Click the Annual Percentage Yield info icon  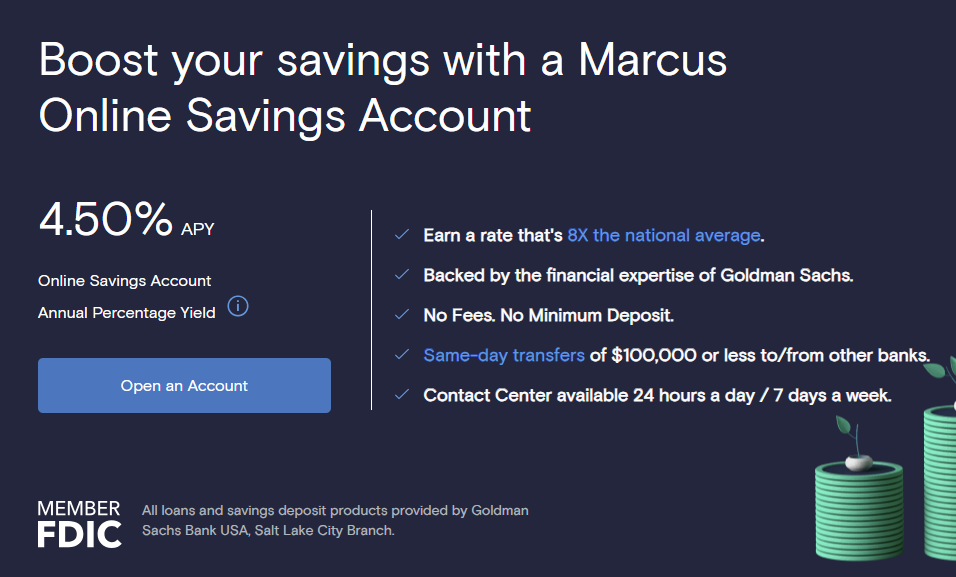tap(238, 307)
